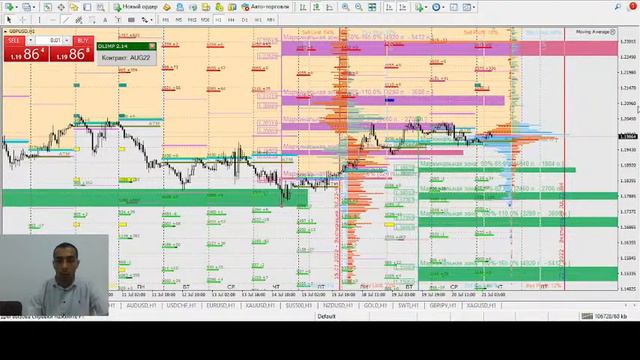The image size is (640, 360).
Task: Open the GOLD,H1 chart tab
Action: [375, 305]
